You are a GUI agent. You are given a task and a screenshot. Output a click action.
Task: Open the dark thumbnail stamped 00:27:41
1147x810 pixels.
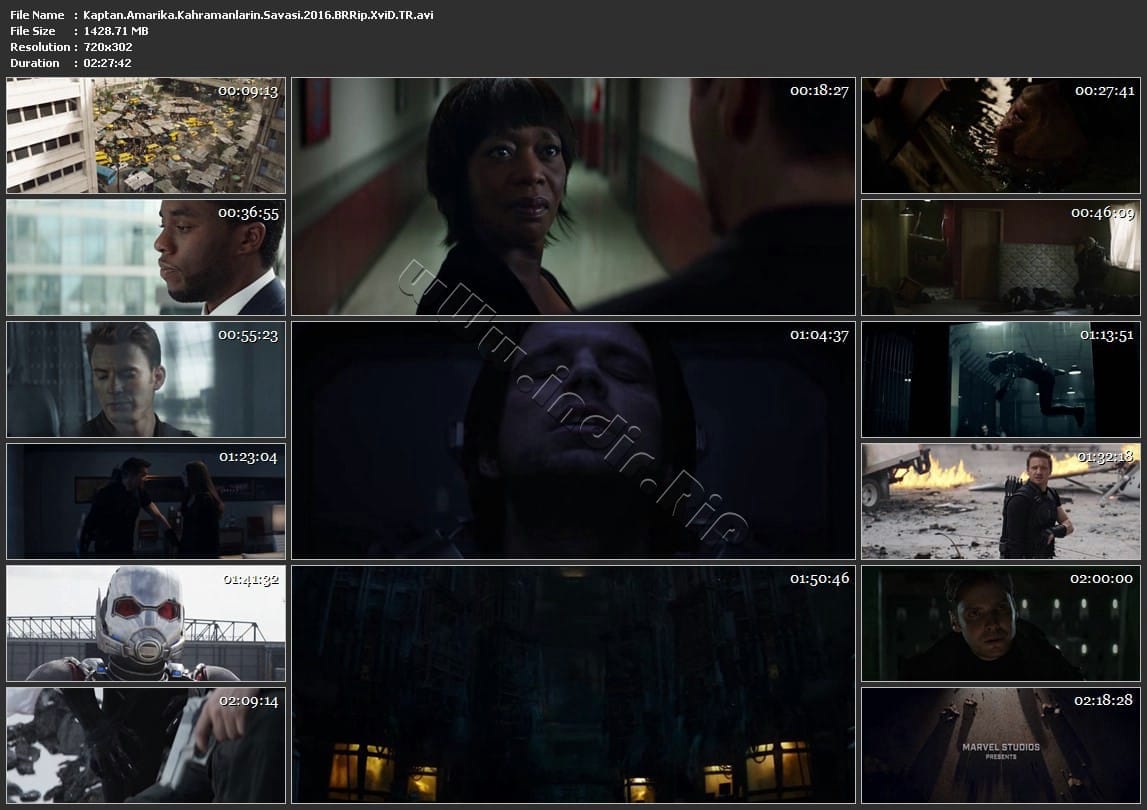1001,135
